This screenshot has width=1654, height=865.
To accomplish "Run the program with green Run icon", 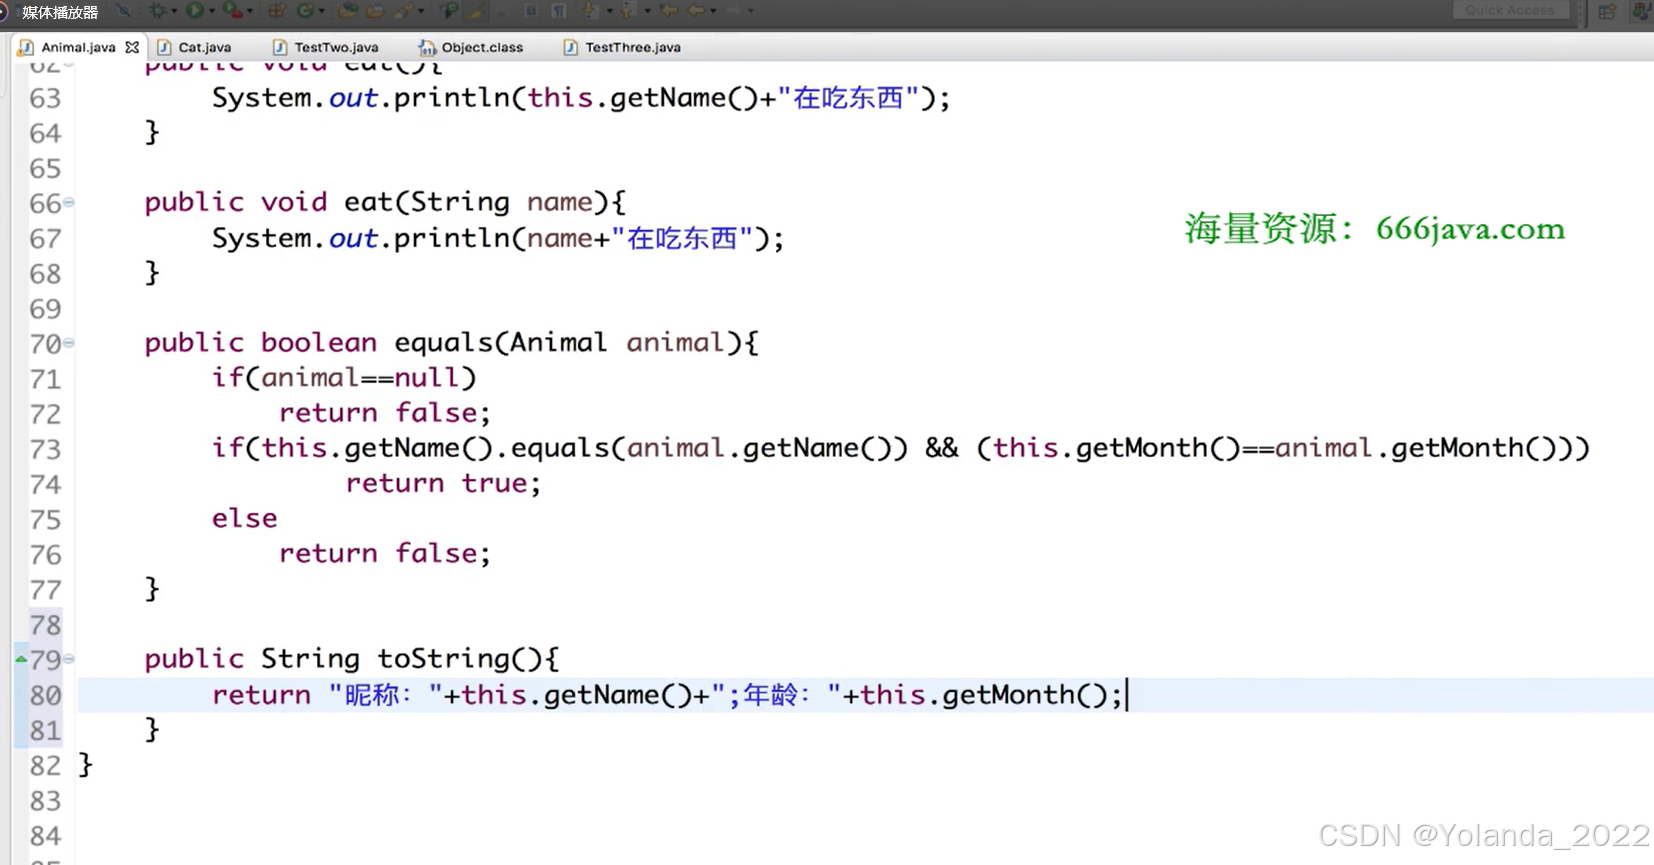I will 195,11.
